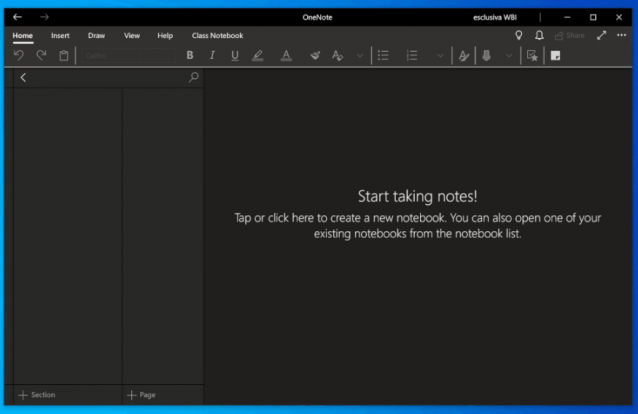This screenshot has height=414, width=638.
Task: Toggle the numbered list
Action: point(412,55)
